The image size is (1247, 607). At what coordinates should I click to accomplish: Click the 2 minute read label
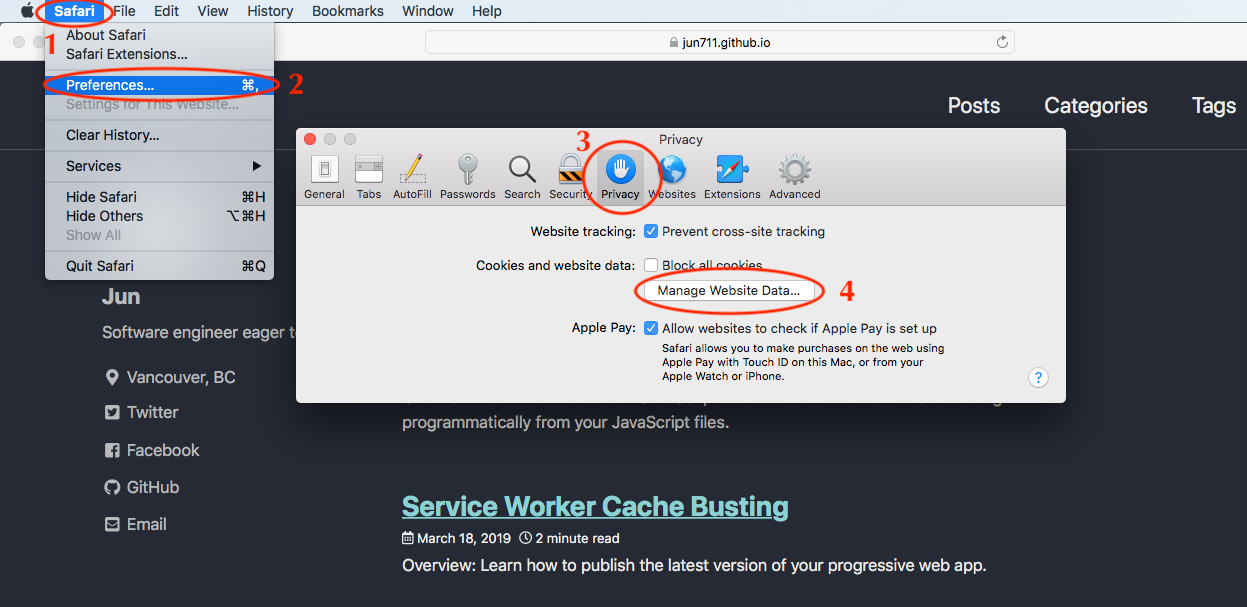point(578,538)
